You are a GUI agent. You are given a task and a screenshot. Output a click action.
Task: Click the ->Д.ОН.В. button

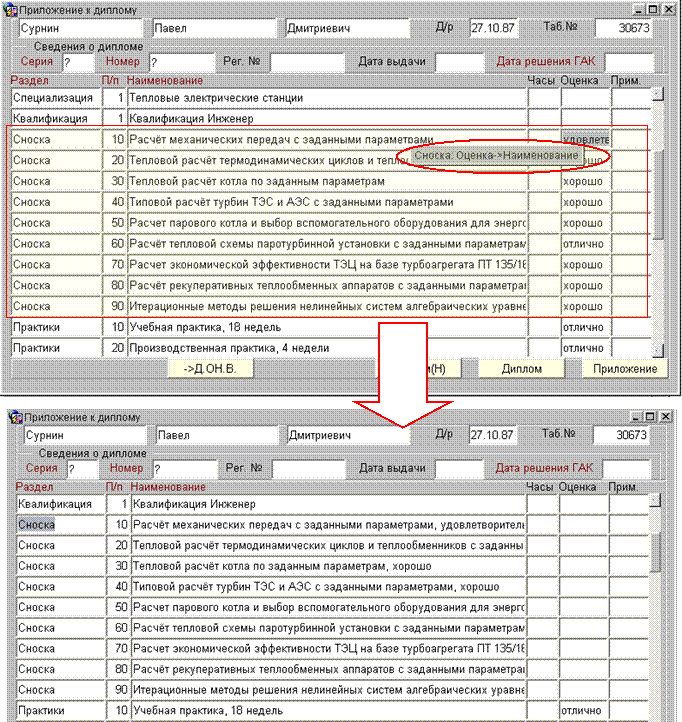point(210,369)
